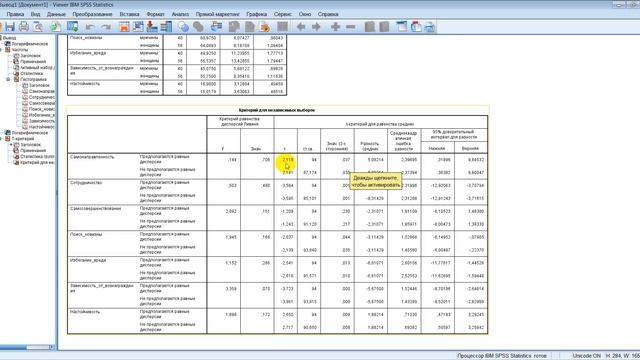640x360 pixels.
Task: Open the Графика menu
Action: click(256, 14)
